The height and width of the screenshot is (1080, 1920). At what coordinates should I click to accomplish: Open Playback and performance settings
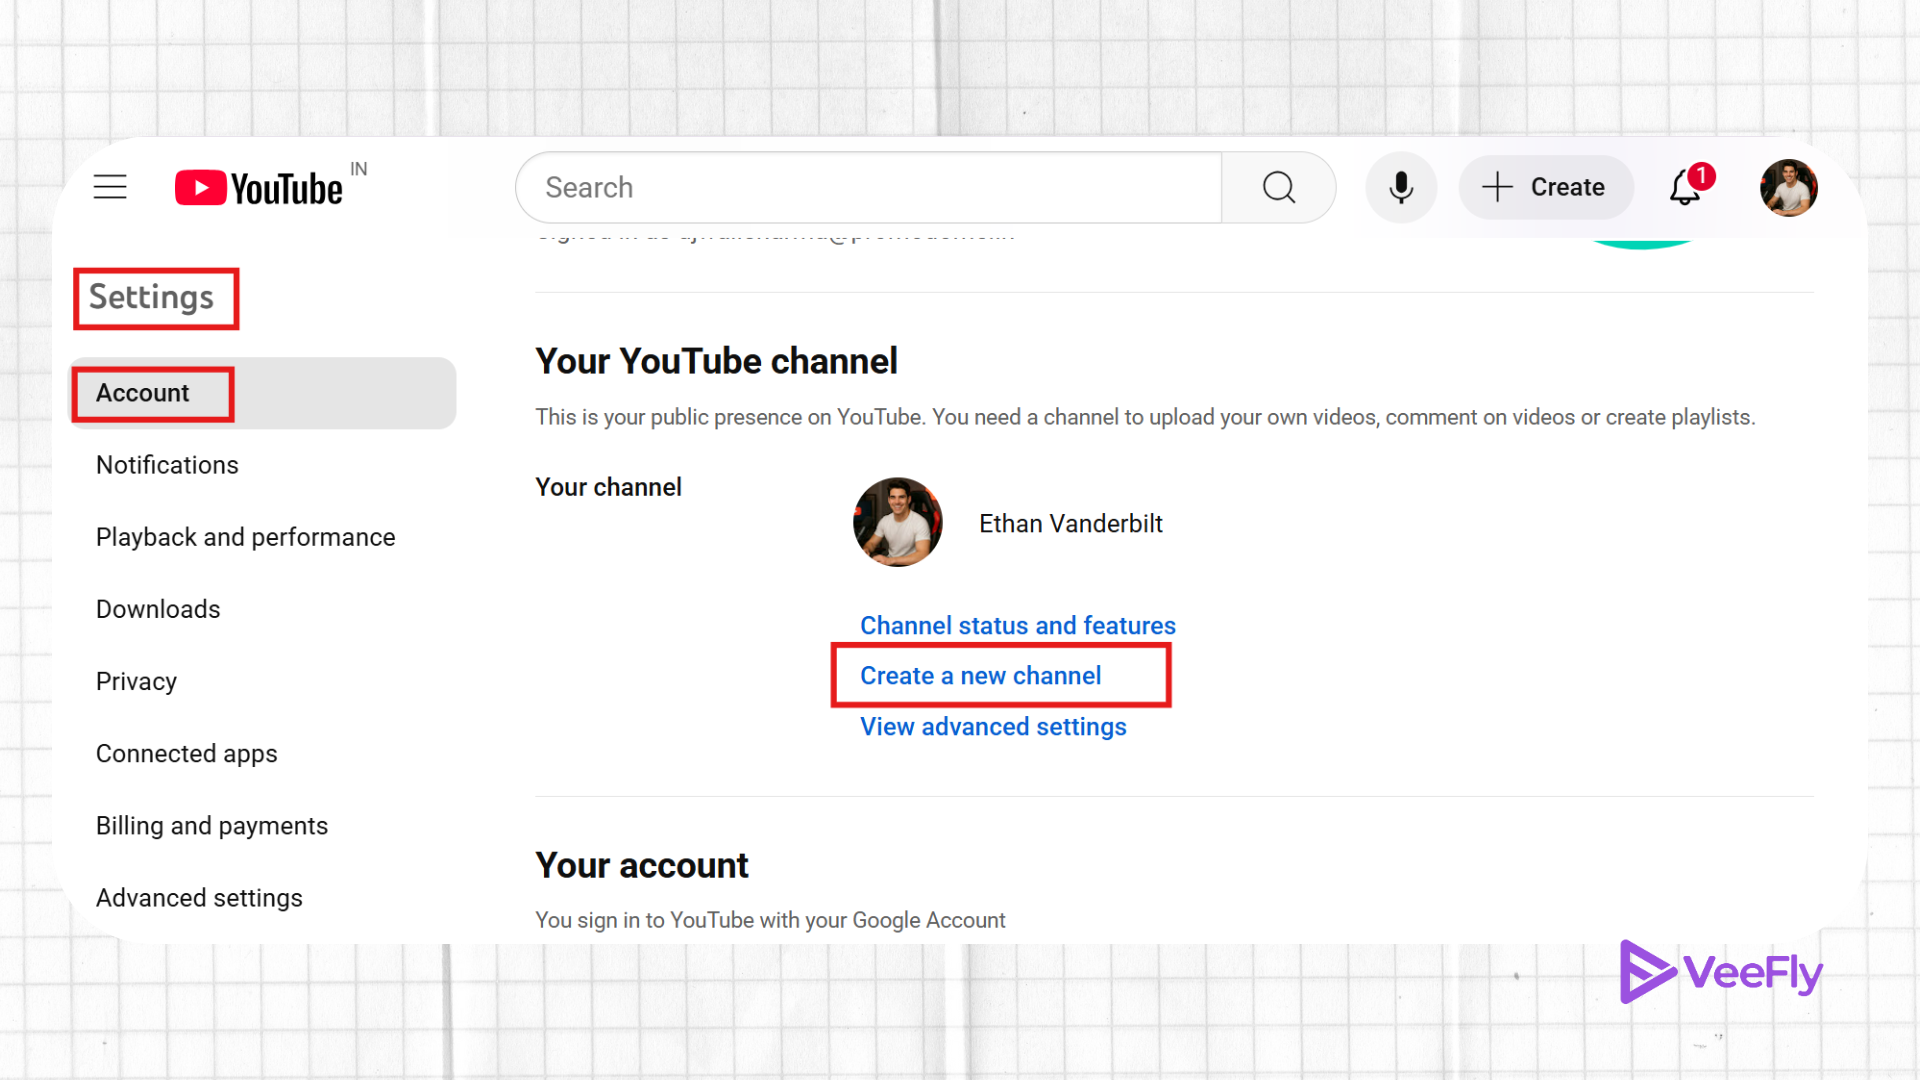[x=245, y=537]
